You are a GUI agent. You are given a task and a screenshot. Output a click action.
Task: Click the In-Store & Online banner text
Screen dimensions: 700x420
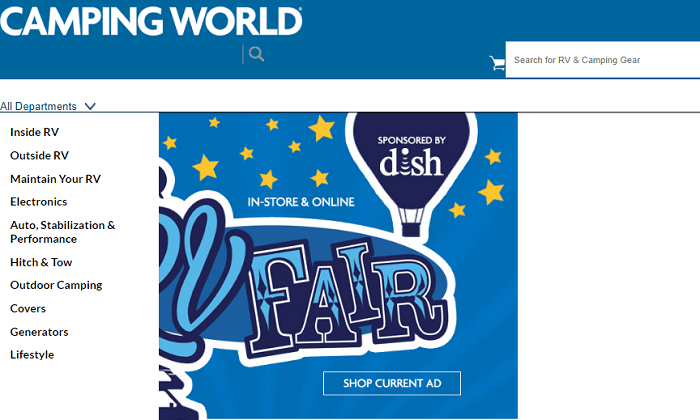pyautogui.click(x=301, y=202)
